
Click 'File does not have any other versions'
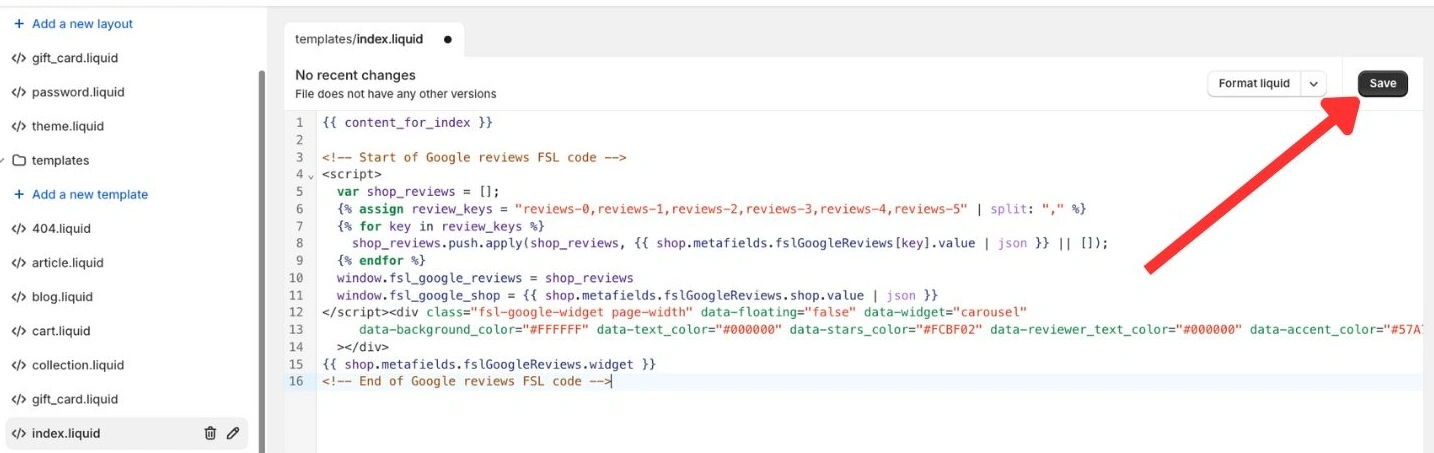396,94
